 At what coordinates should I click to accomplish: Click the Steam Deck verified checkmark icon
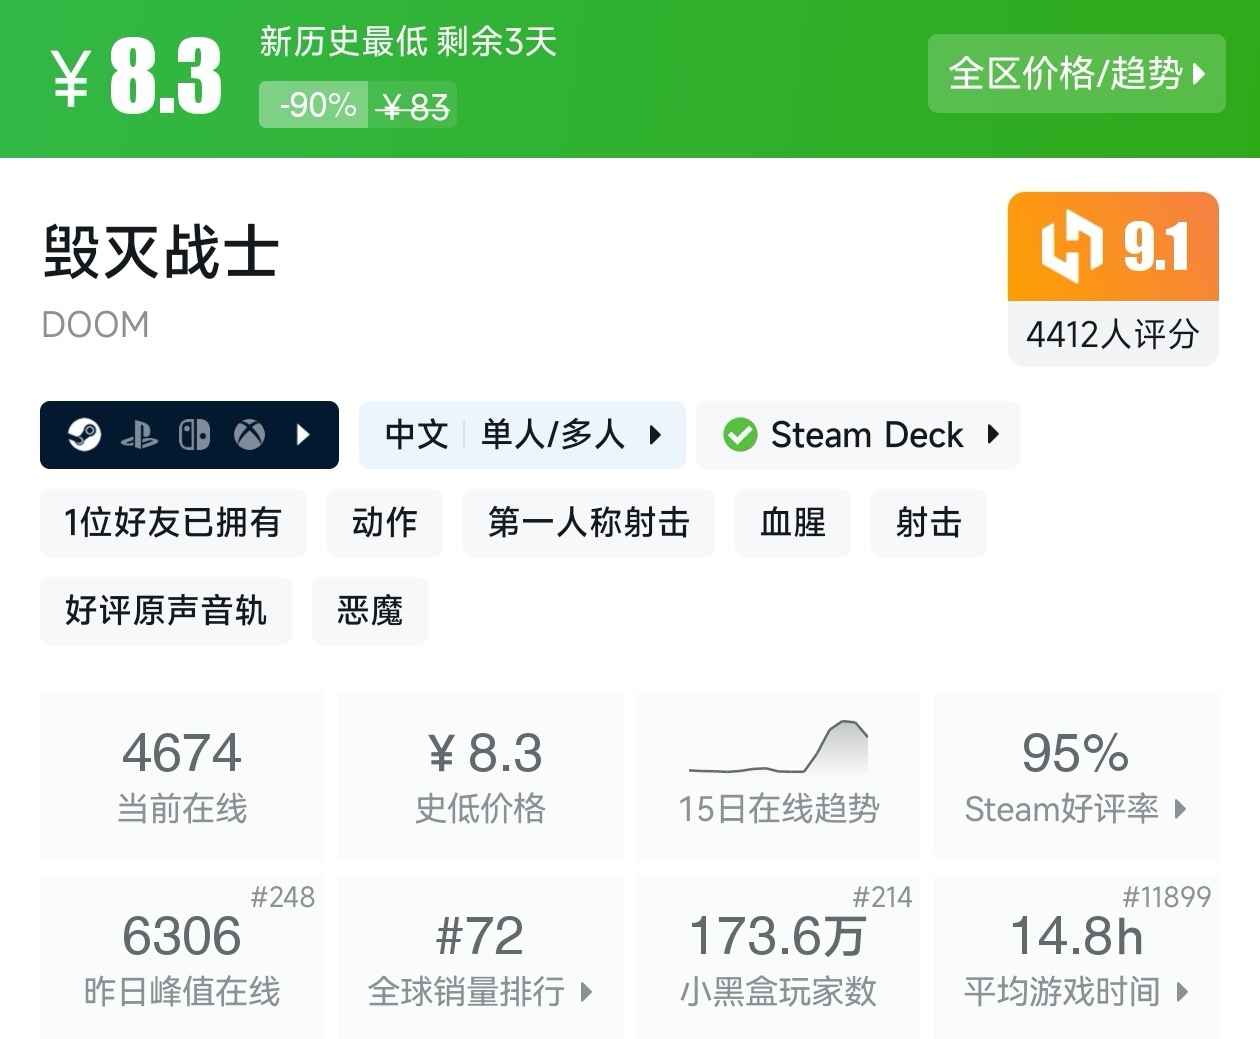tap(740, 435)
